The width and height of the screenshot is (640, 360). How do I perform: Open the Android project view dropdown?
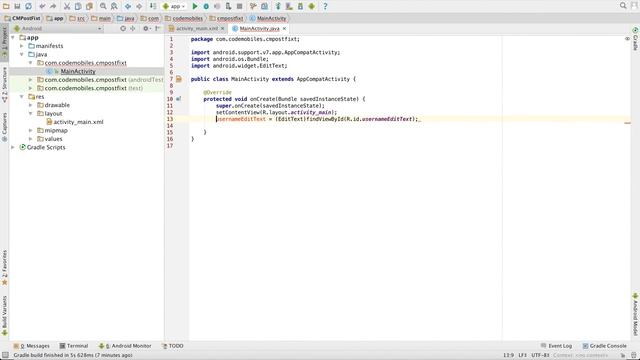pos(58,29)
